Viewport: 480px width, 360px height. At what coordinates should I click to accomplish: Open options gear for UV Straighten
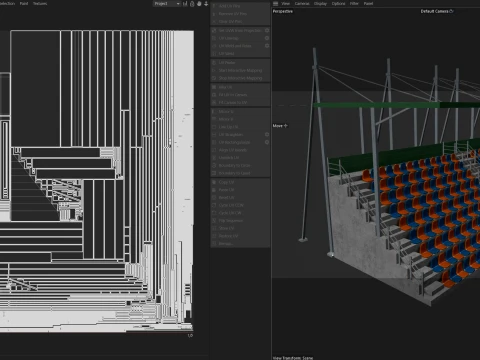pyautogui.click(x=267, y=134)
